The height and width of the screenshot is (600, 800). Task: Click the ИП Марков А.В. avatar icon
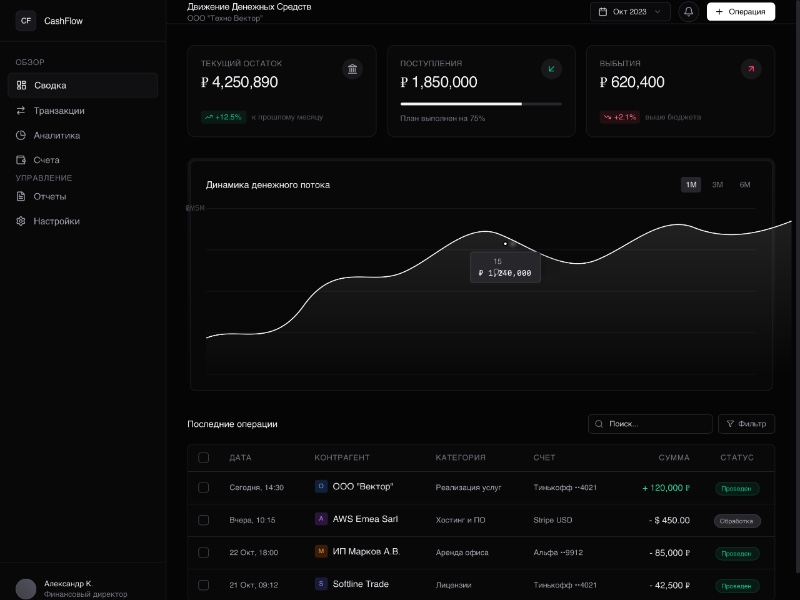click(x=321, y=551)
